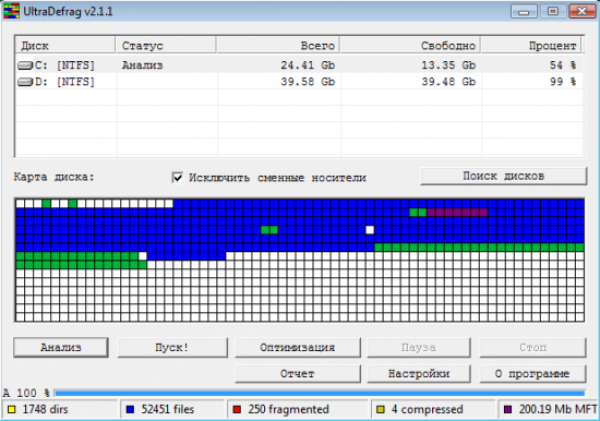Minimize the UltraDefrag window
600x421 pixels.
(x=524, y=11)
